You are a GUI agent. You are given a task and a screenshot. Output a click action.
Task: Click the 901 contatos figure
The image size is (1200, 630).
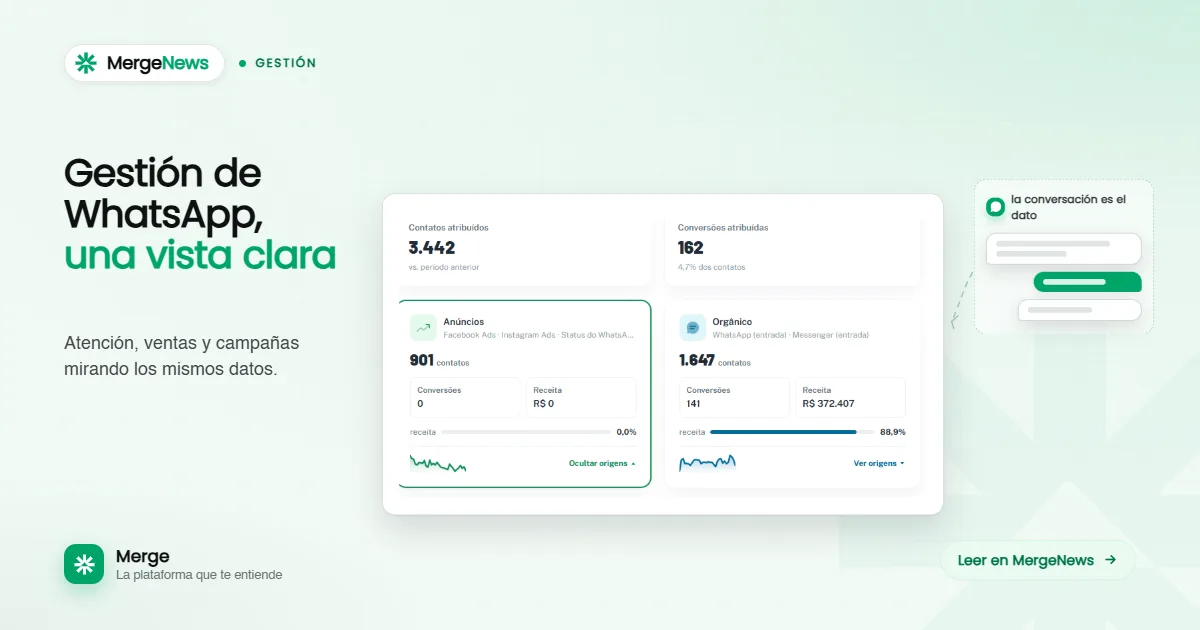coord(439,361)
